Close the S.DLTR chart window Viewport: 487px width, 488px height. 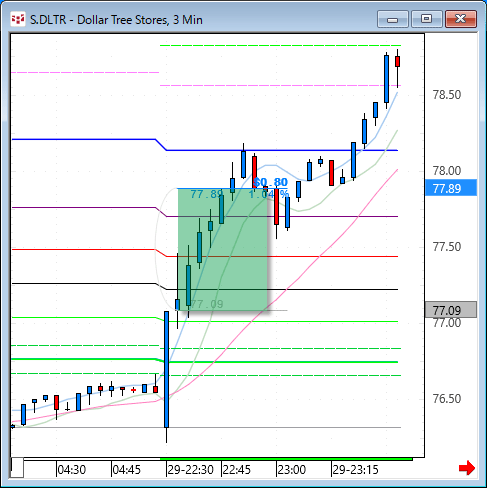461,19
